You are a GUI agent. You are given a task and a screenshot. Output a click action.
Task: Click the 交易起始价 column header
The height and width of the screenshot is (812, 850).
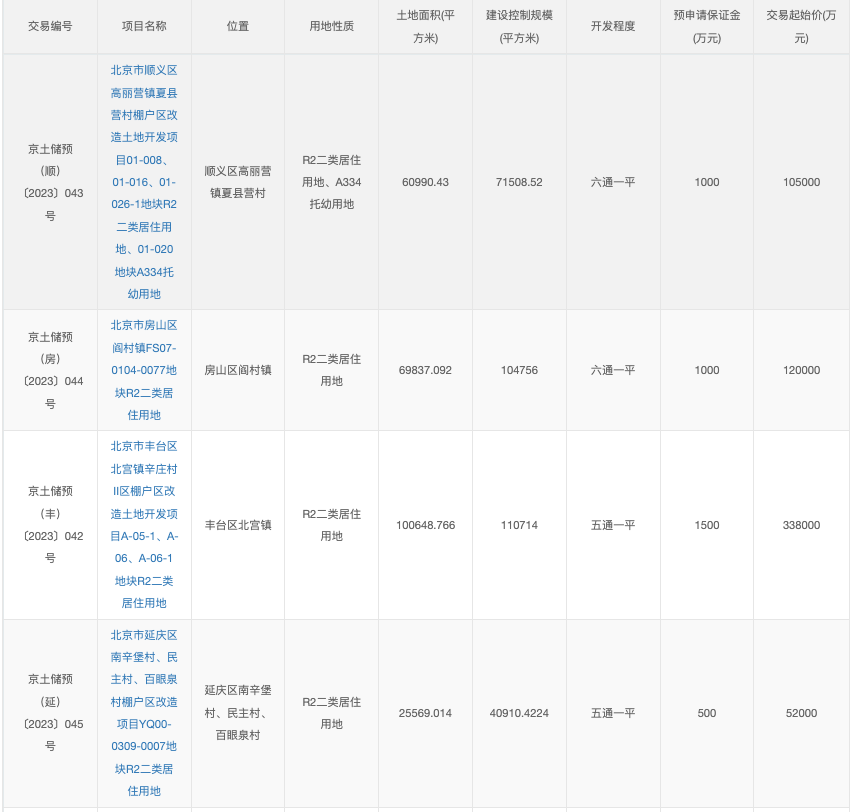click(801, 27)
